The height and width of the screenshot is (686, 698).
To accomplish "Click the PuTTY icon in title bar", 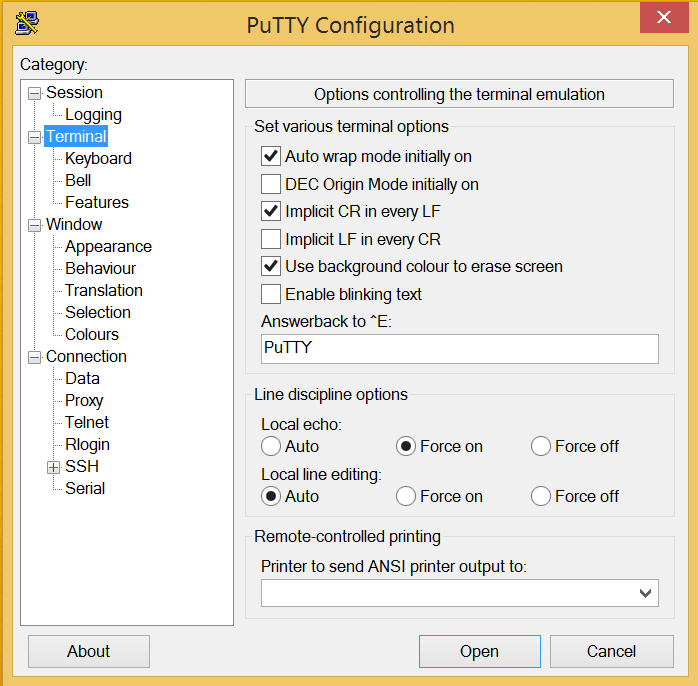I will click(27, 23).
